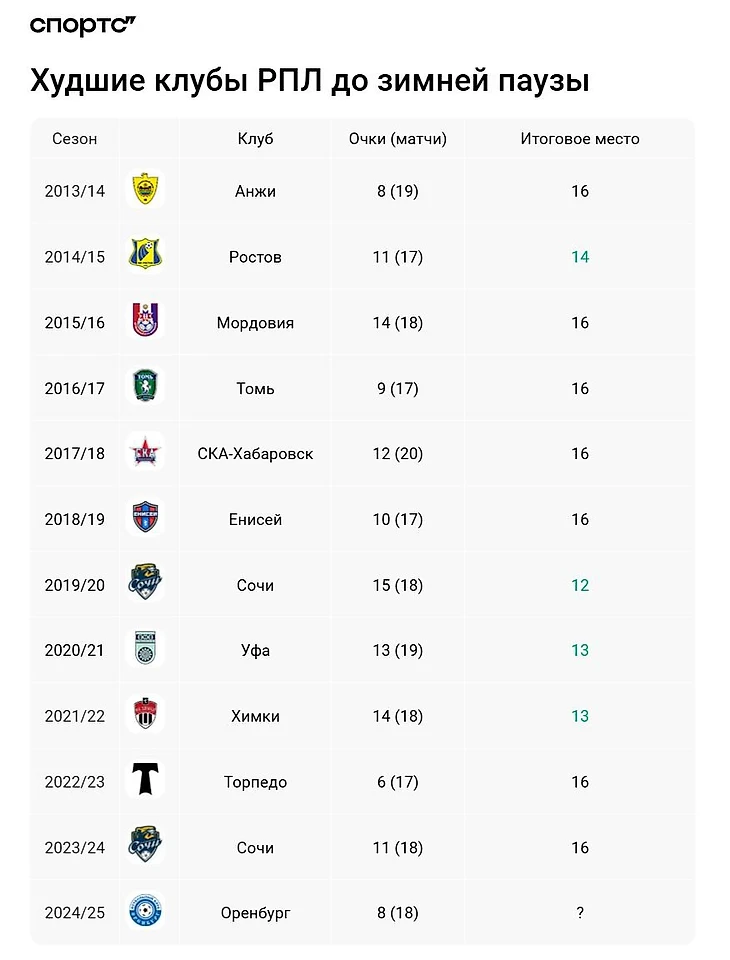Click the Торпедо club name
Image resolution: width=730 pixels, height=960 pixels.
255,782
